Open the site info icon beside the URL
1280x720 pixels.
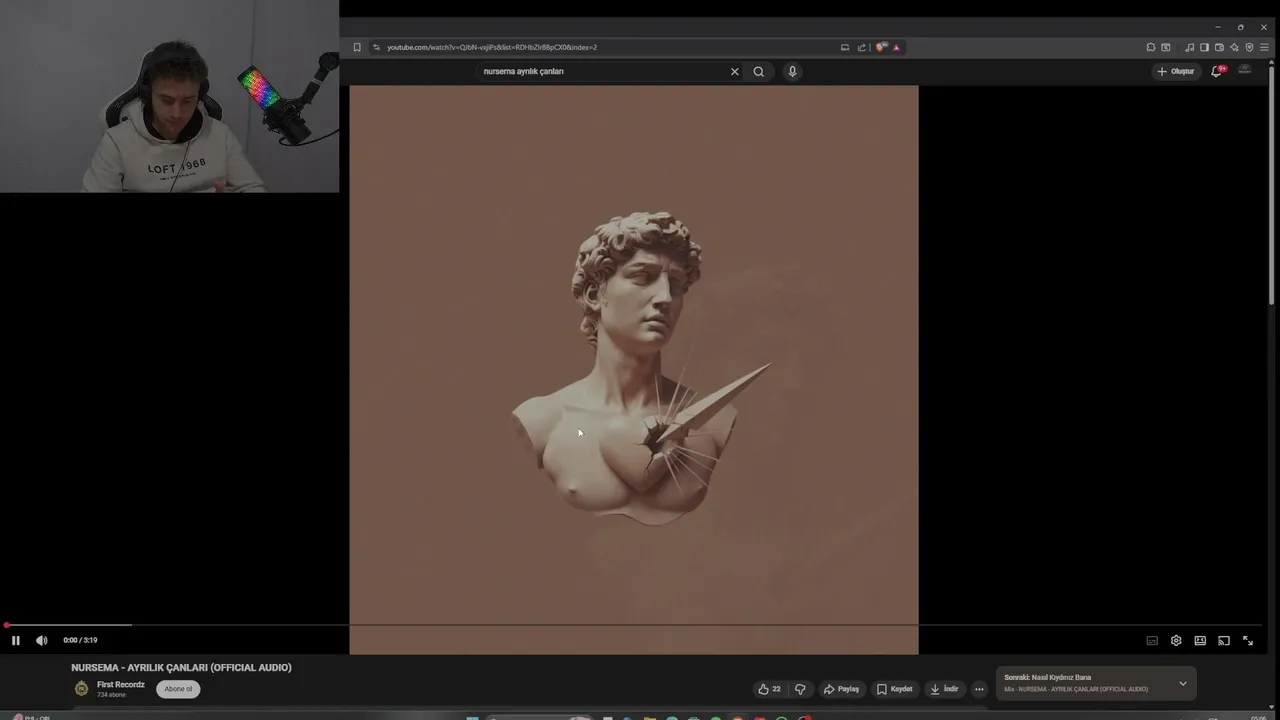(x=376, y=47)
